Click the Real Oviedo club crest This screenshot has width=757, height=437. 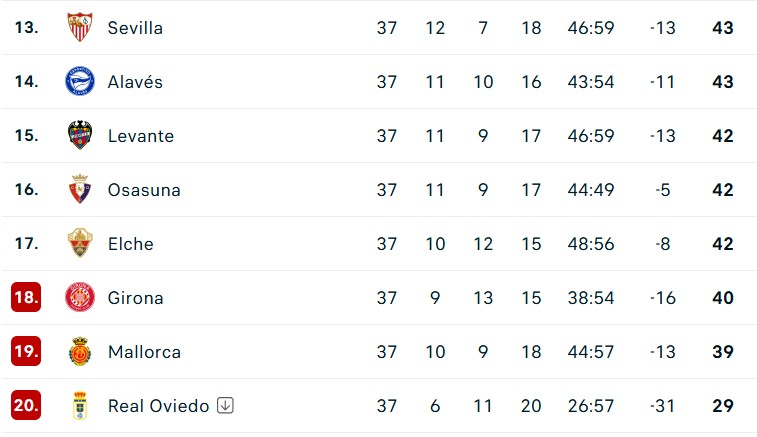point(80,406)
